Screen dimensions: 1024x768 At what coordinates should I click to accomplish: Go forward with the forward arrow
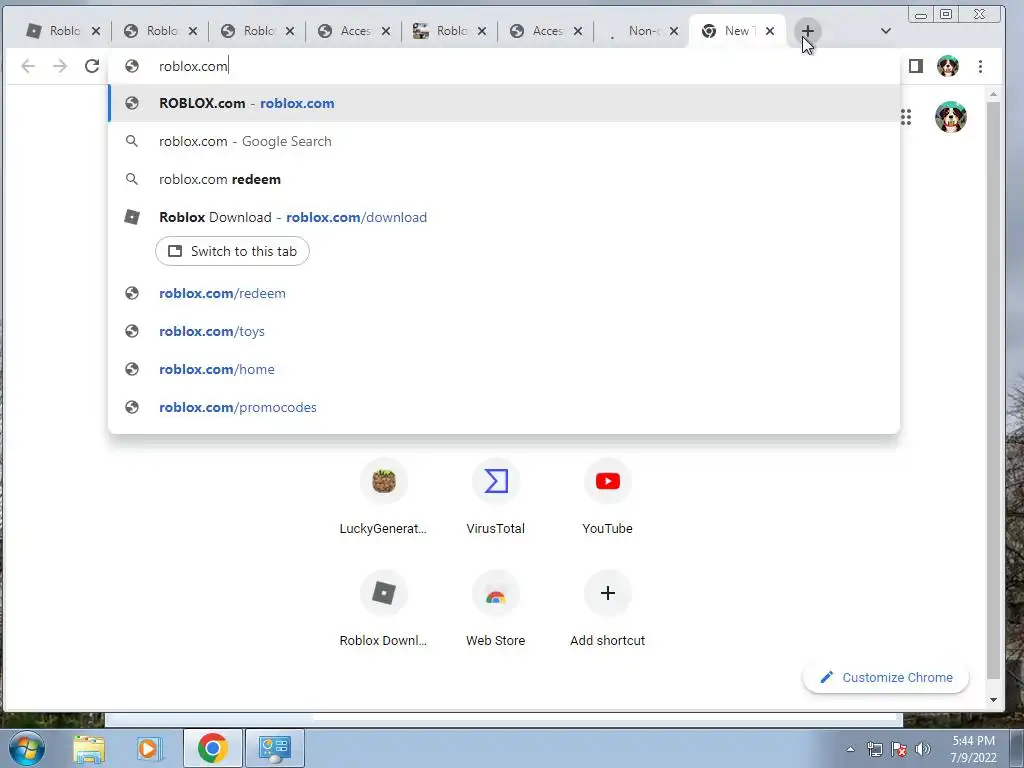59,66
